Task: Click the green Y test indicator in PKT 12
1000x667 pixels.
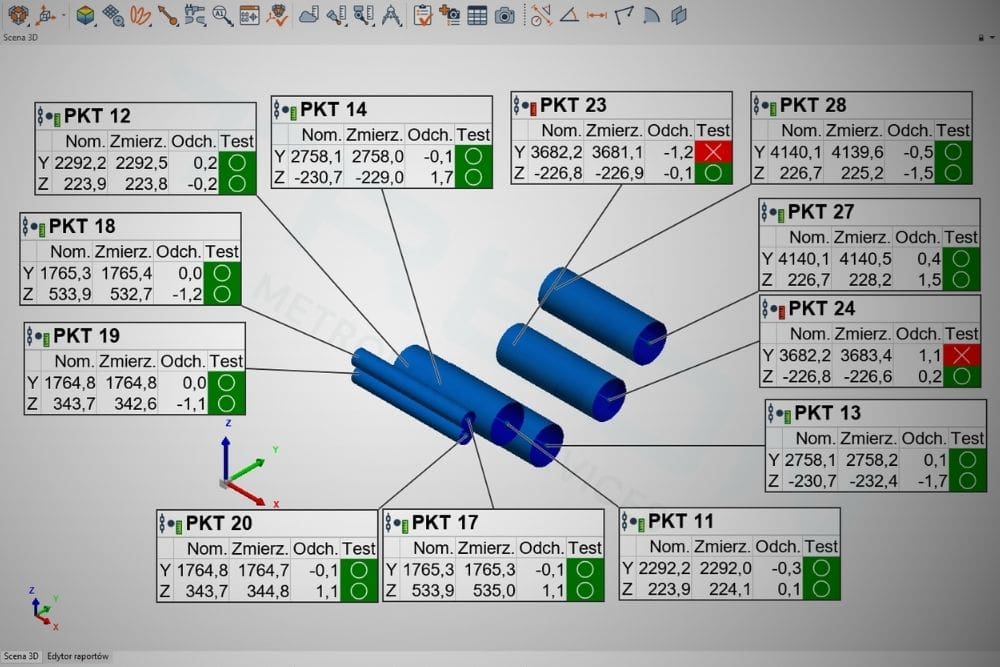Action: [x=238, y=163]
